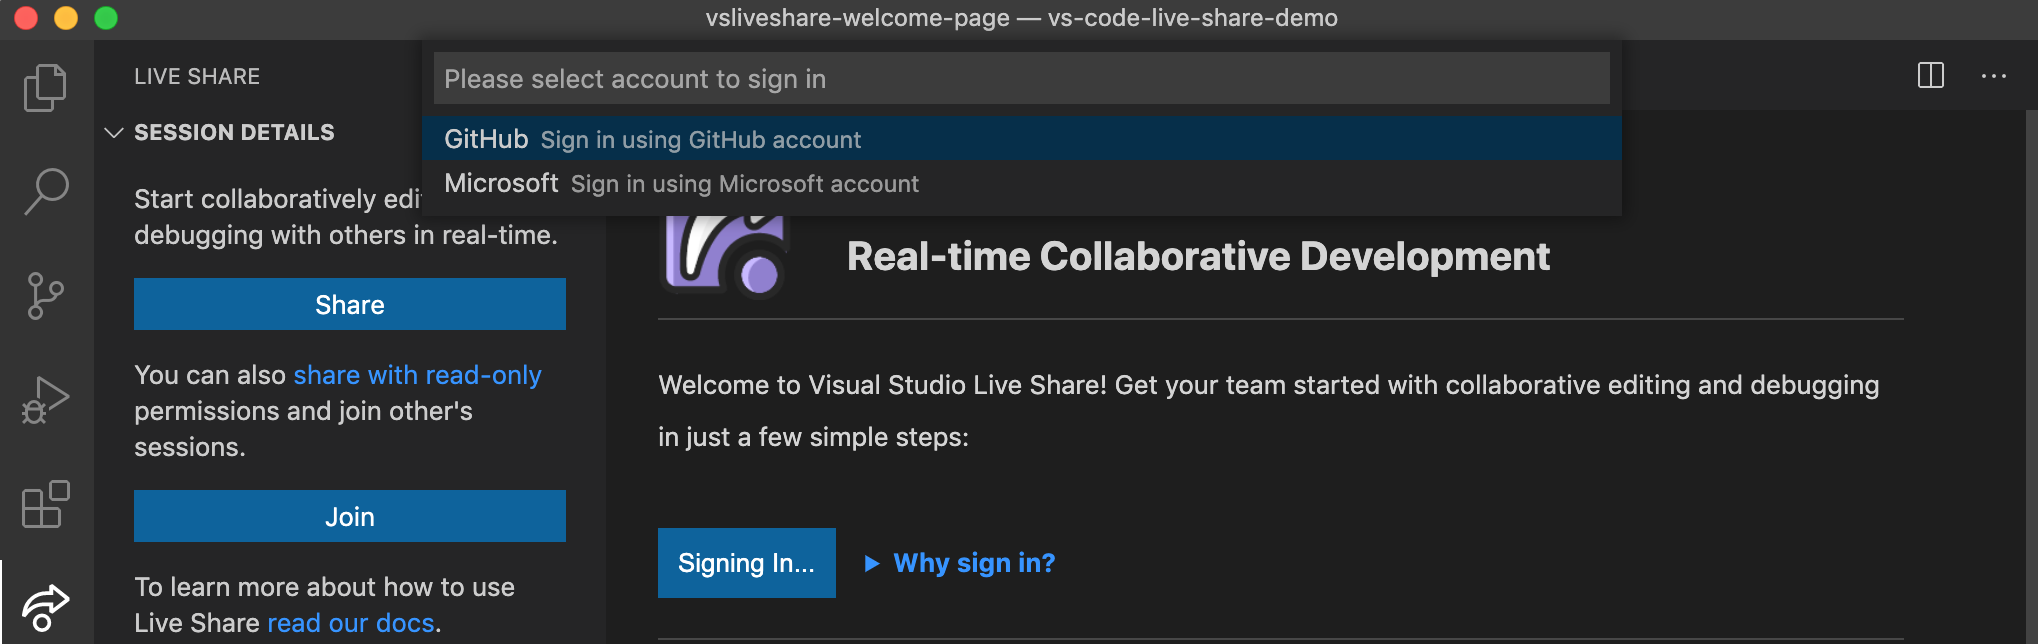Screen dimensions: 2038x644
Task: Collapse the Session Details section
Action: (x=114, y=133)
